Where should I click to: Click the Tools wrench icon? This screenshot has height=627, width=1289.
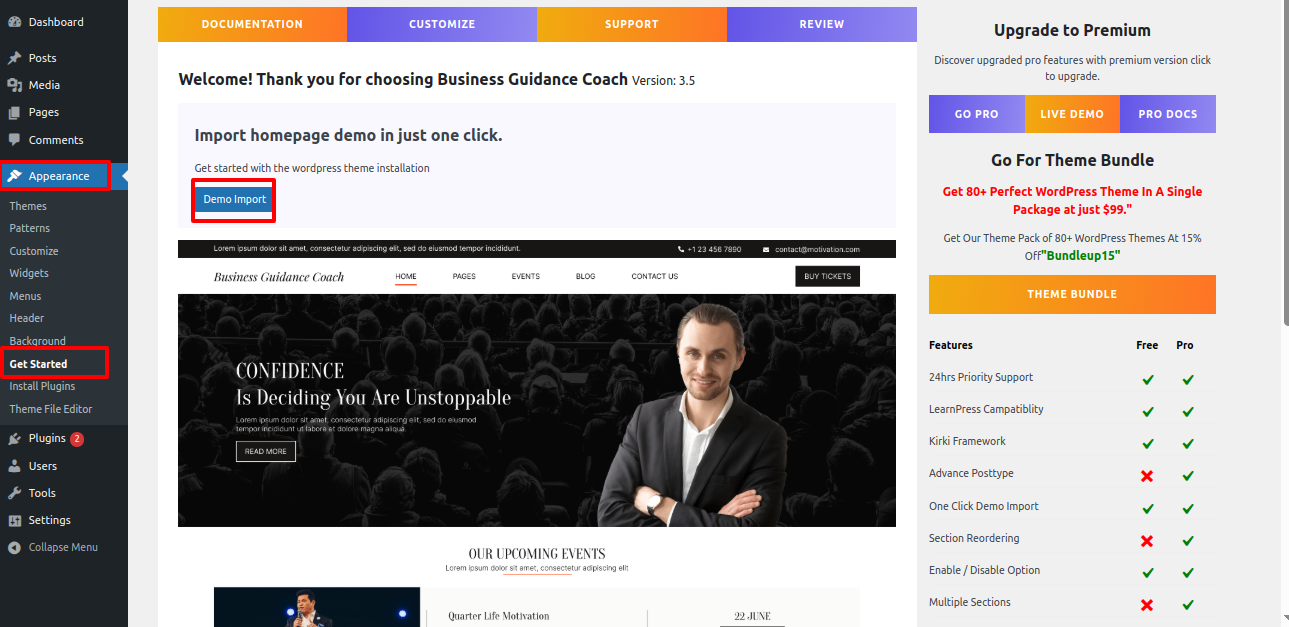pos(14,493)
